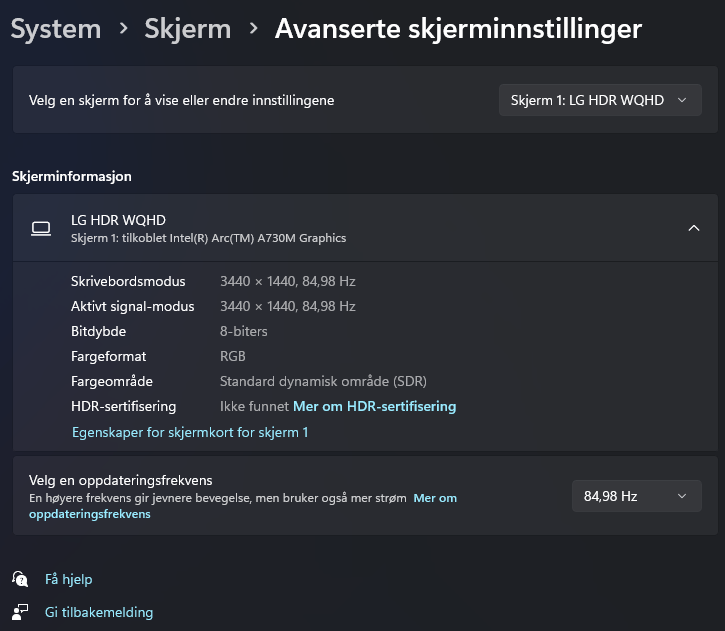The width and height of the screenshot is (725, 631).
Task: Go back to System in the breadcrumb
Action: click(x=56, y=29)
